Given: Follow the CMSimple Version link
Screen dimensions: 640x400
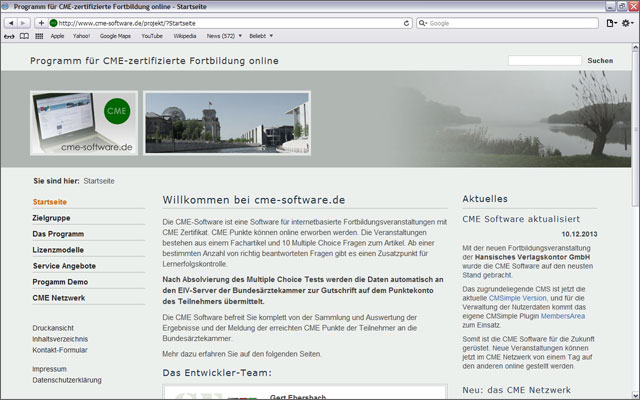Looking at the screenshot, I should point(517,298).
